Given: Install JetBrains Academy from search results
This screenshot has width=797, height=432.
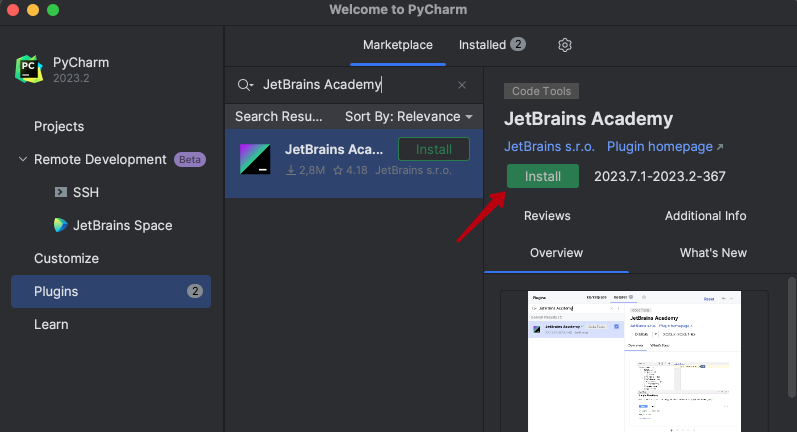Looking at the screenshot, I should tap(433, 149).
